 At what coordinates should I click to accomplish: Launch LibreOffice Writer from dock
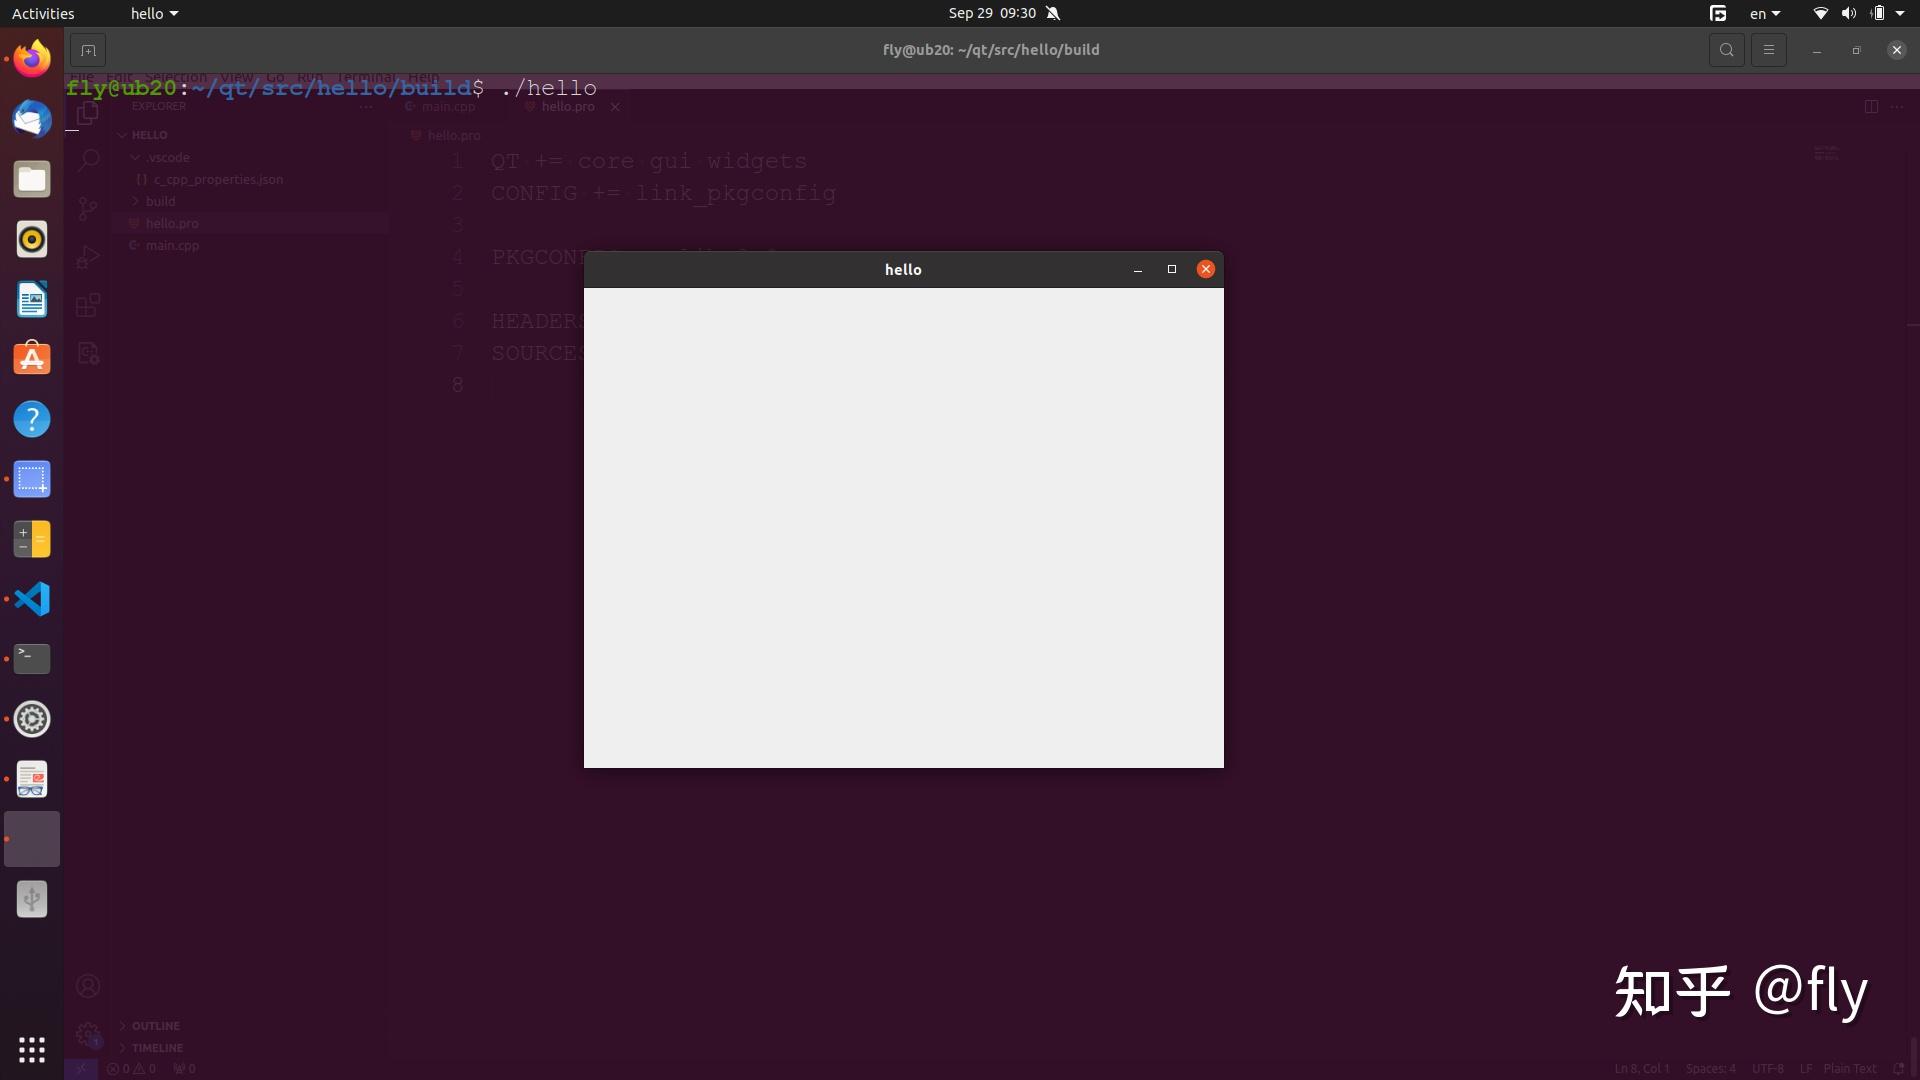[32, 299]
